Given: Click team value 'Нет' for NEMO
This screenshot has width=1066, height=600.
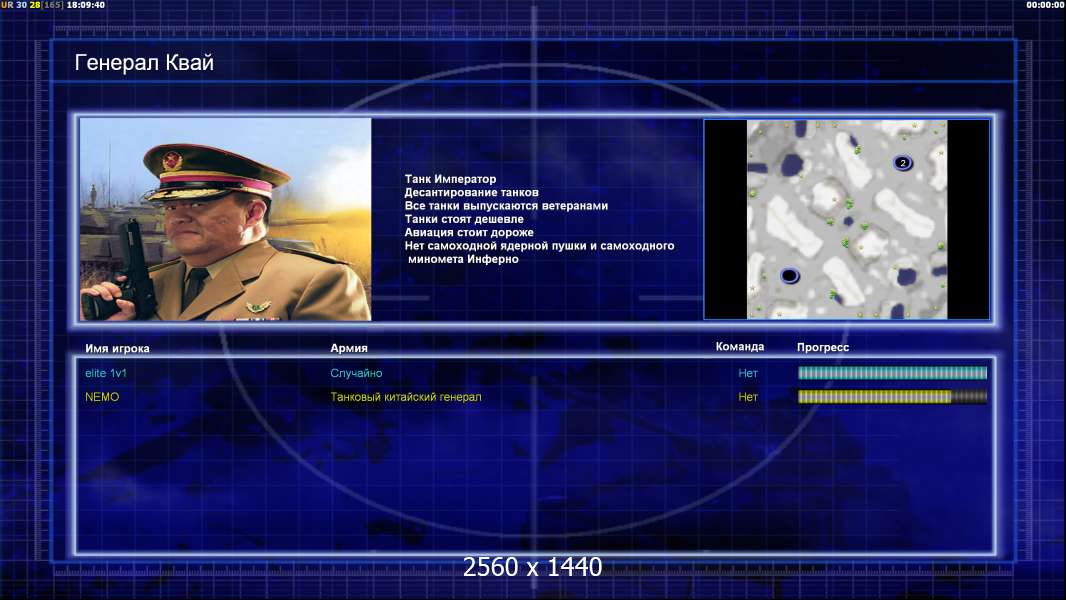Looking at the screenshot, I should (x=748, y=397).
